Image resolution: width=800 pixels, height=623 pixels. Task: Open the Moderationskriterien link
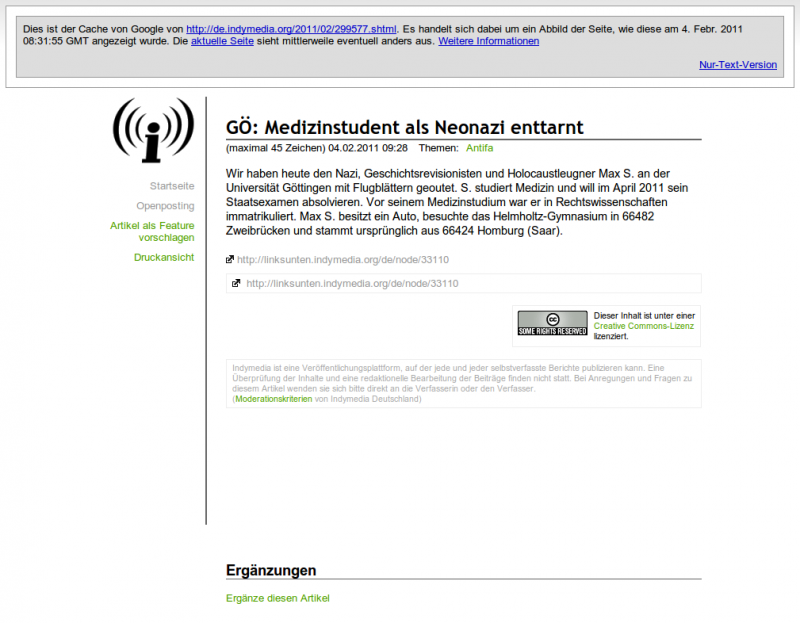(273, 399)
